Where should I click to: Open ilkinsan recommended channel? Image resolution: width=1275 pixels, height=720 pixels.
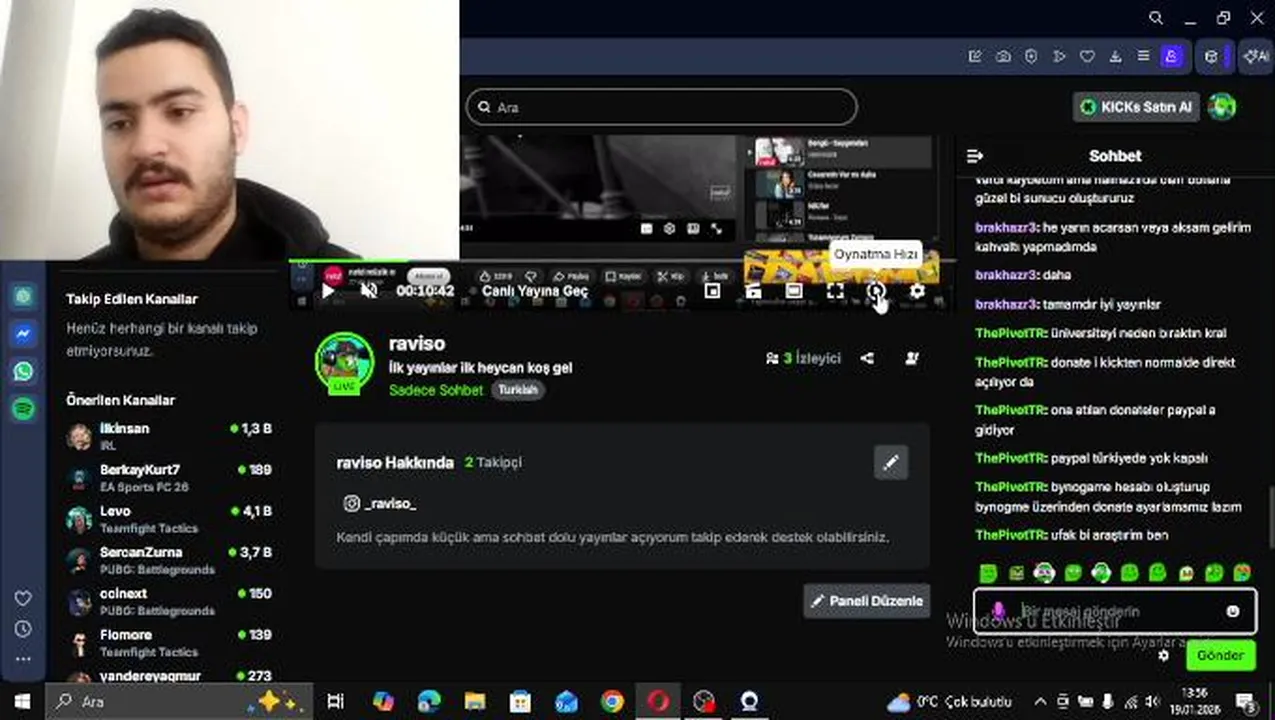[x=170, y=436]
